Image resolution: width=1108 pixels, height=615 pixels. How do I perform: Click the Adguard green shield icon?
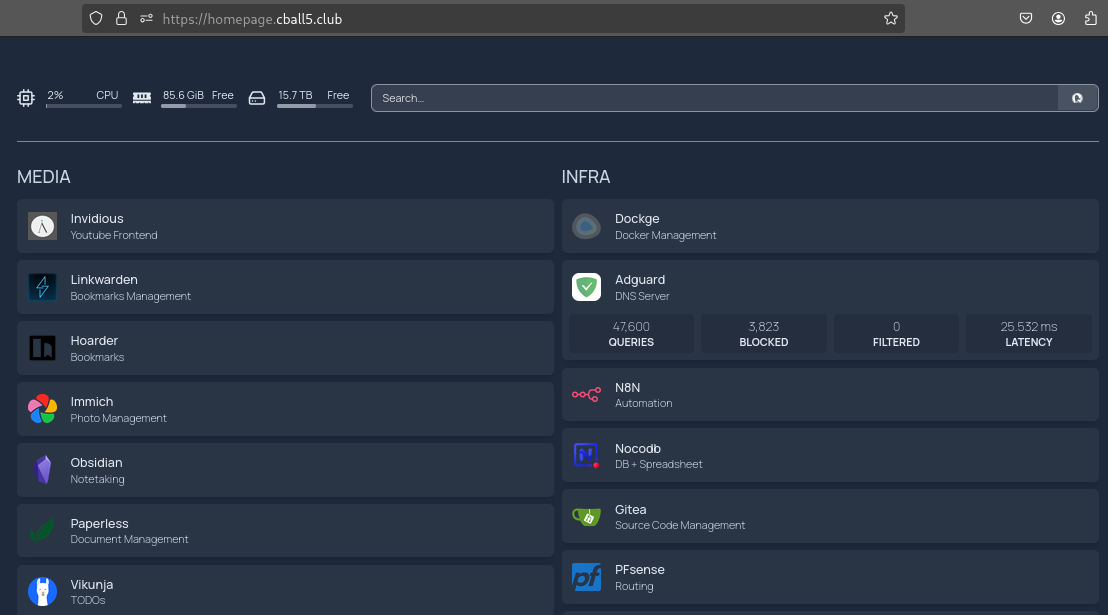[587, 287]
